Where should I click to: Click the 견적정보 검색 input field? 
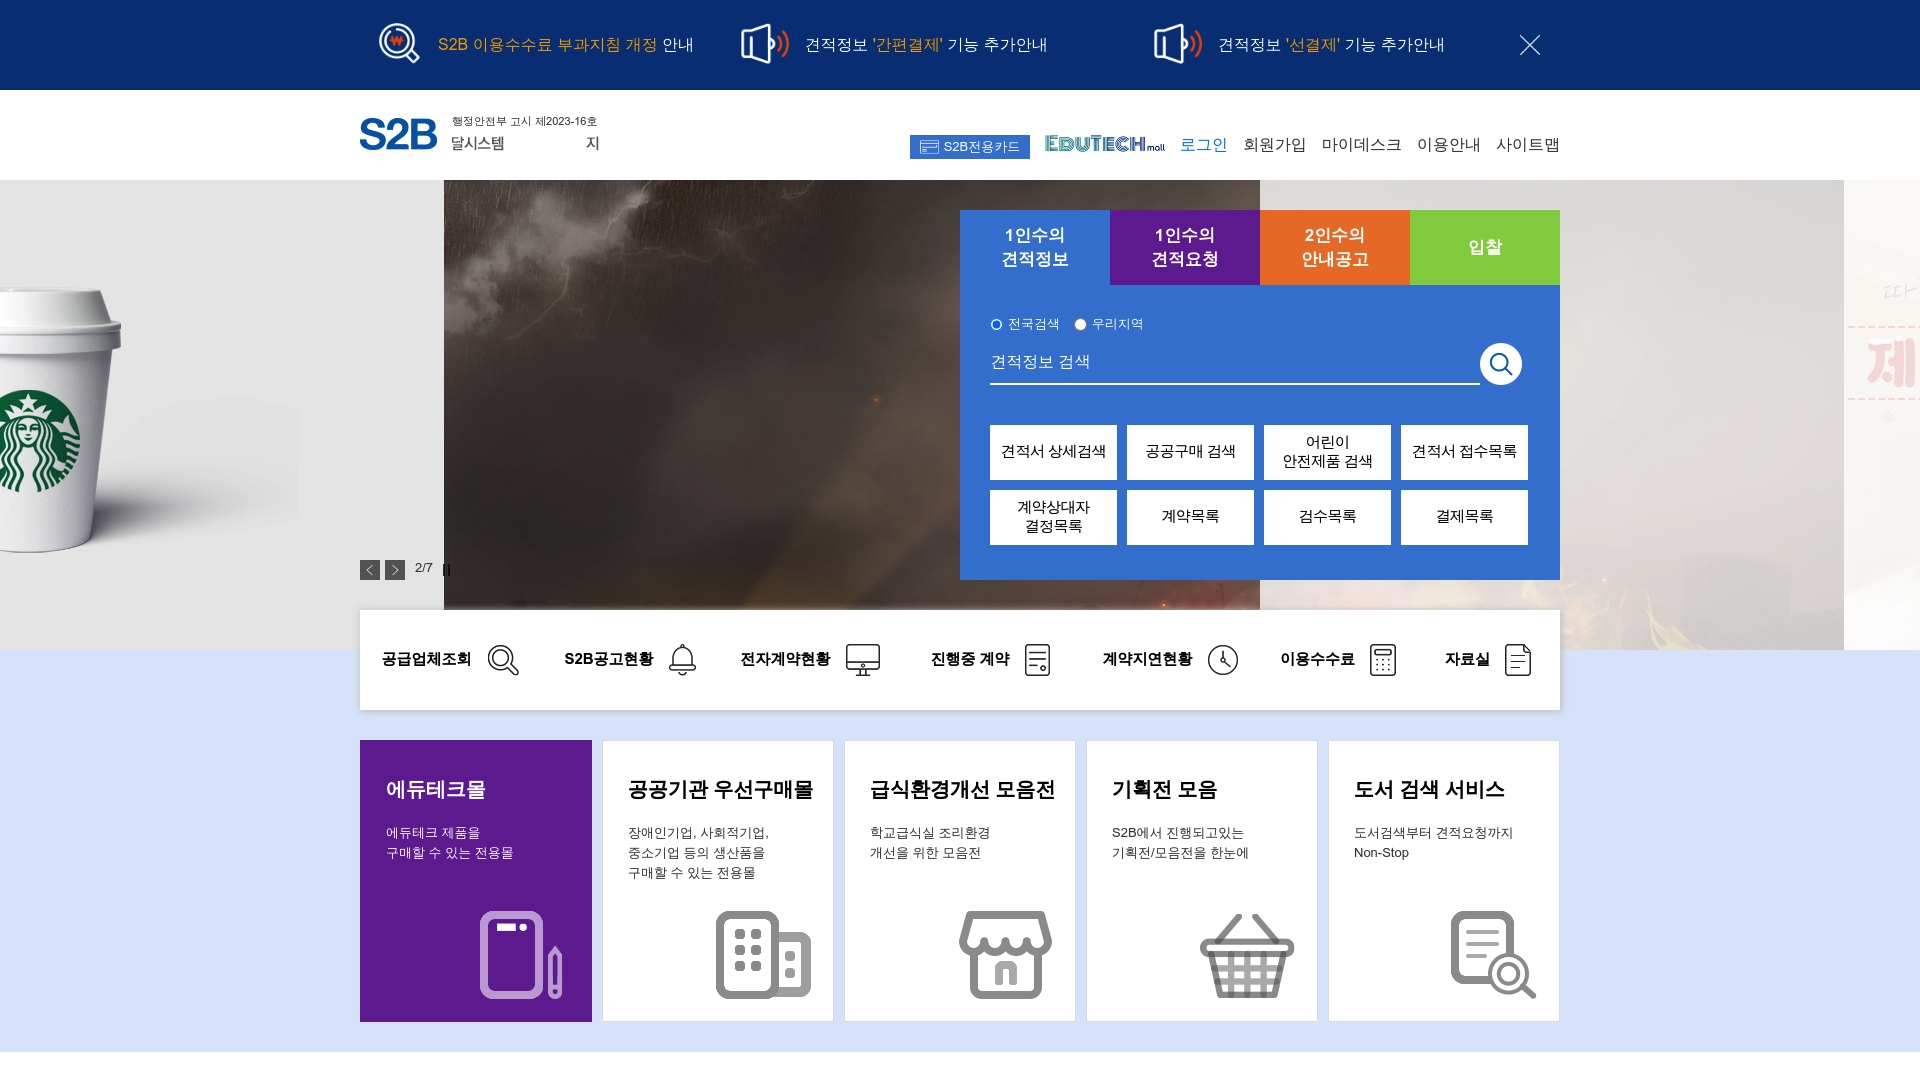pos(1200,363)
